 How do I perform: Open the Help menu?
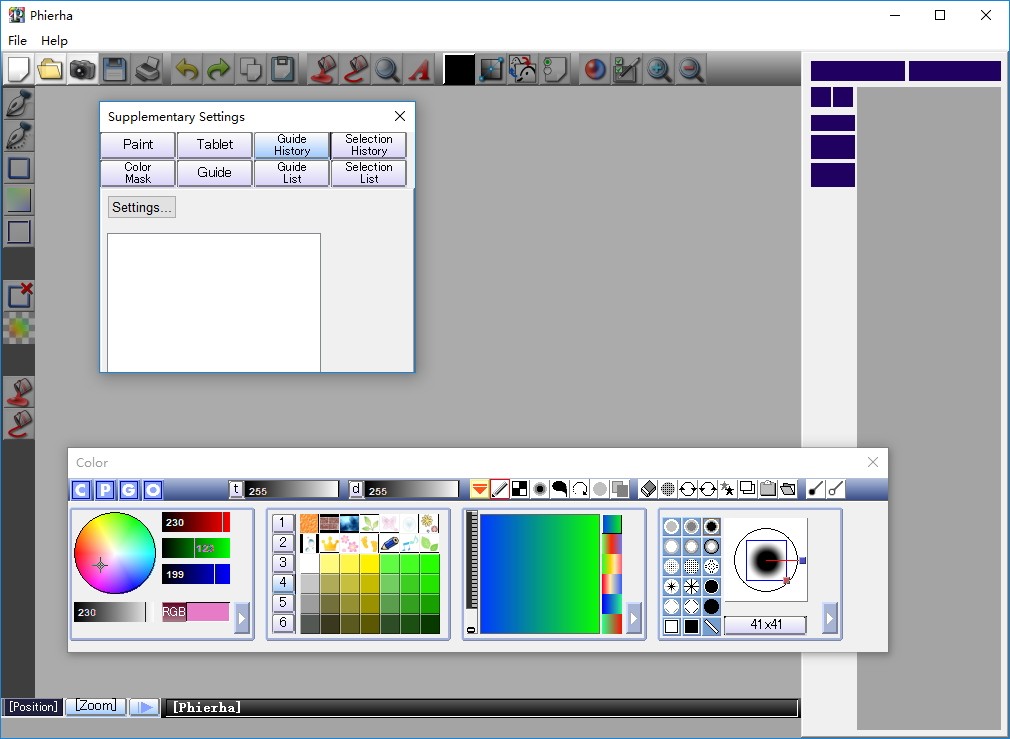pos(54,41)
